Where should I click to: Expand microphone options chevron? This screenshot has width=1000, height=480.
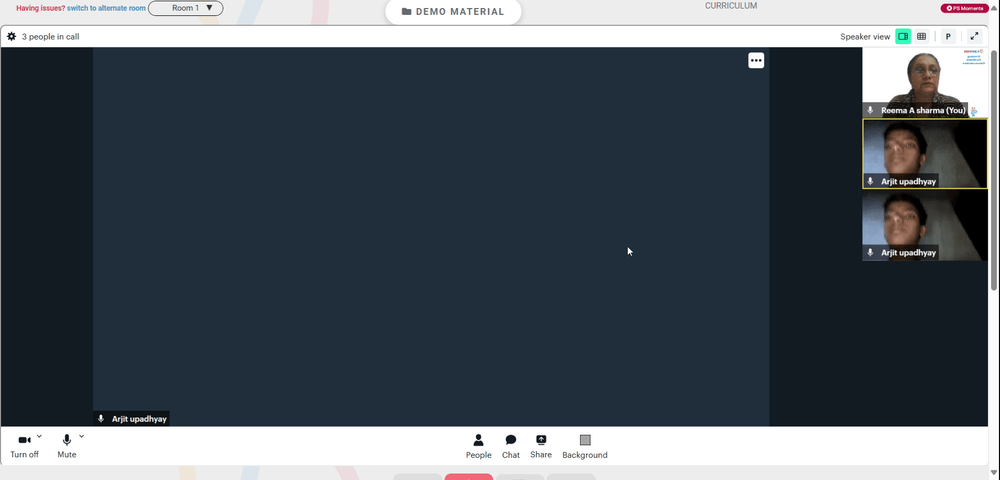82,436
